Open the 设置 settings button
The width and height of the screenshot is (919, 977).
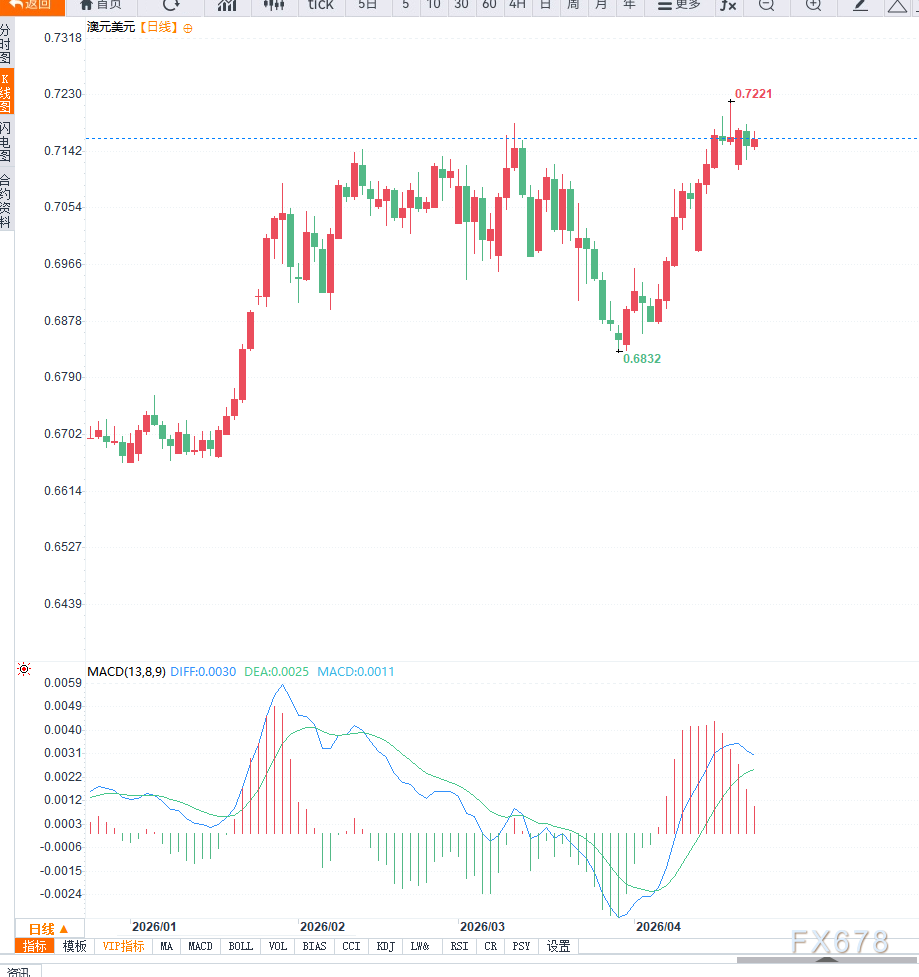tap(558, 946)
